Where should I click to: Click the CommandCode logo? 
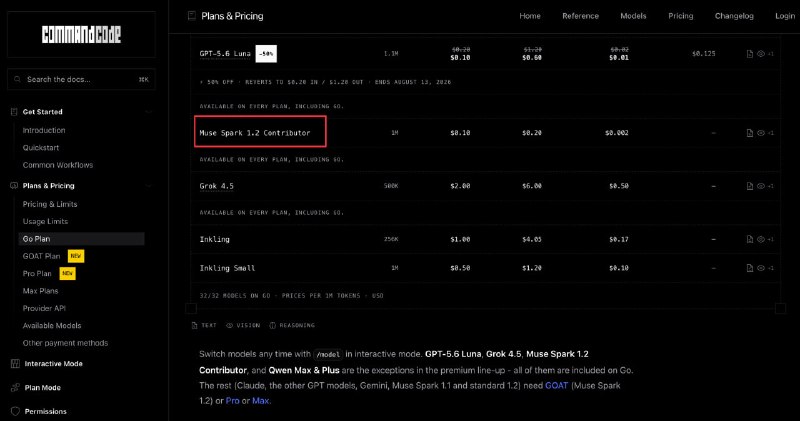tap(81, 34)
